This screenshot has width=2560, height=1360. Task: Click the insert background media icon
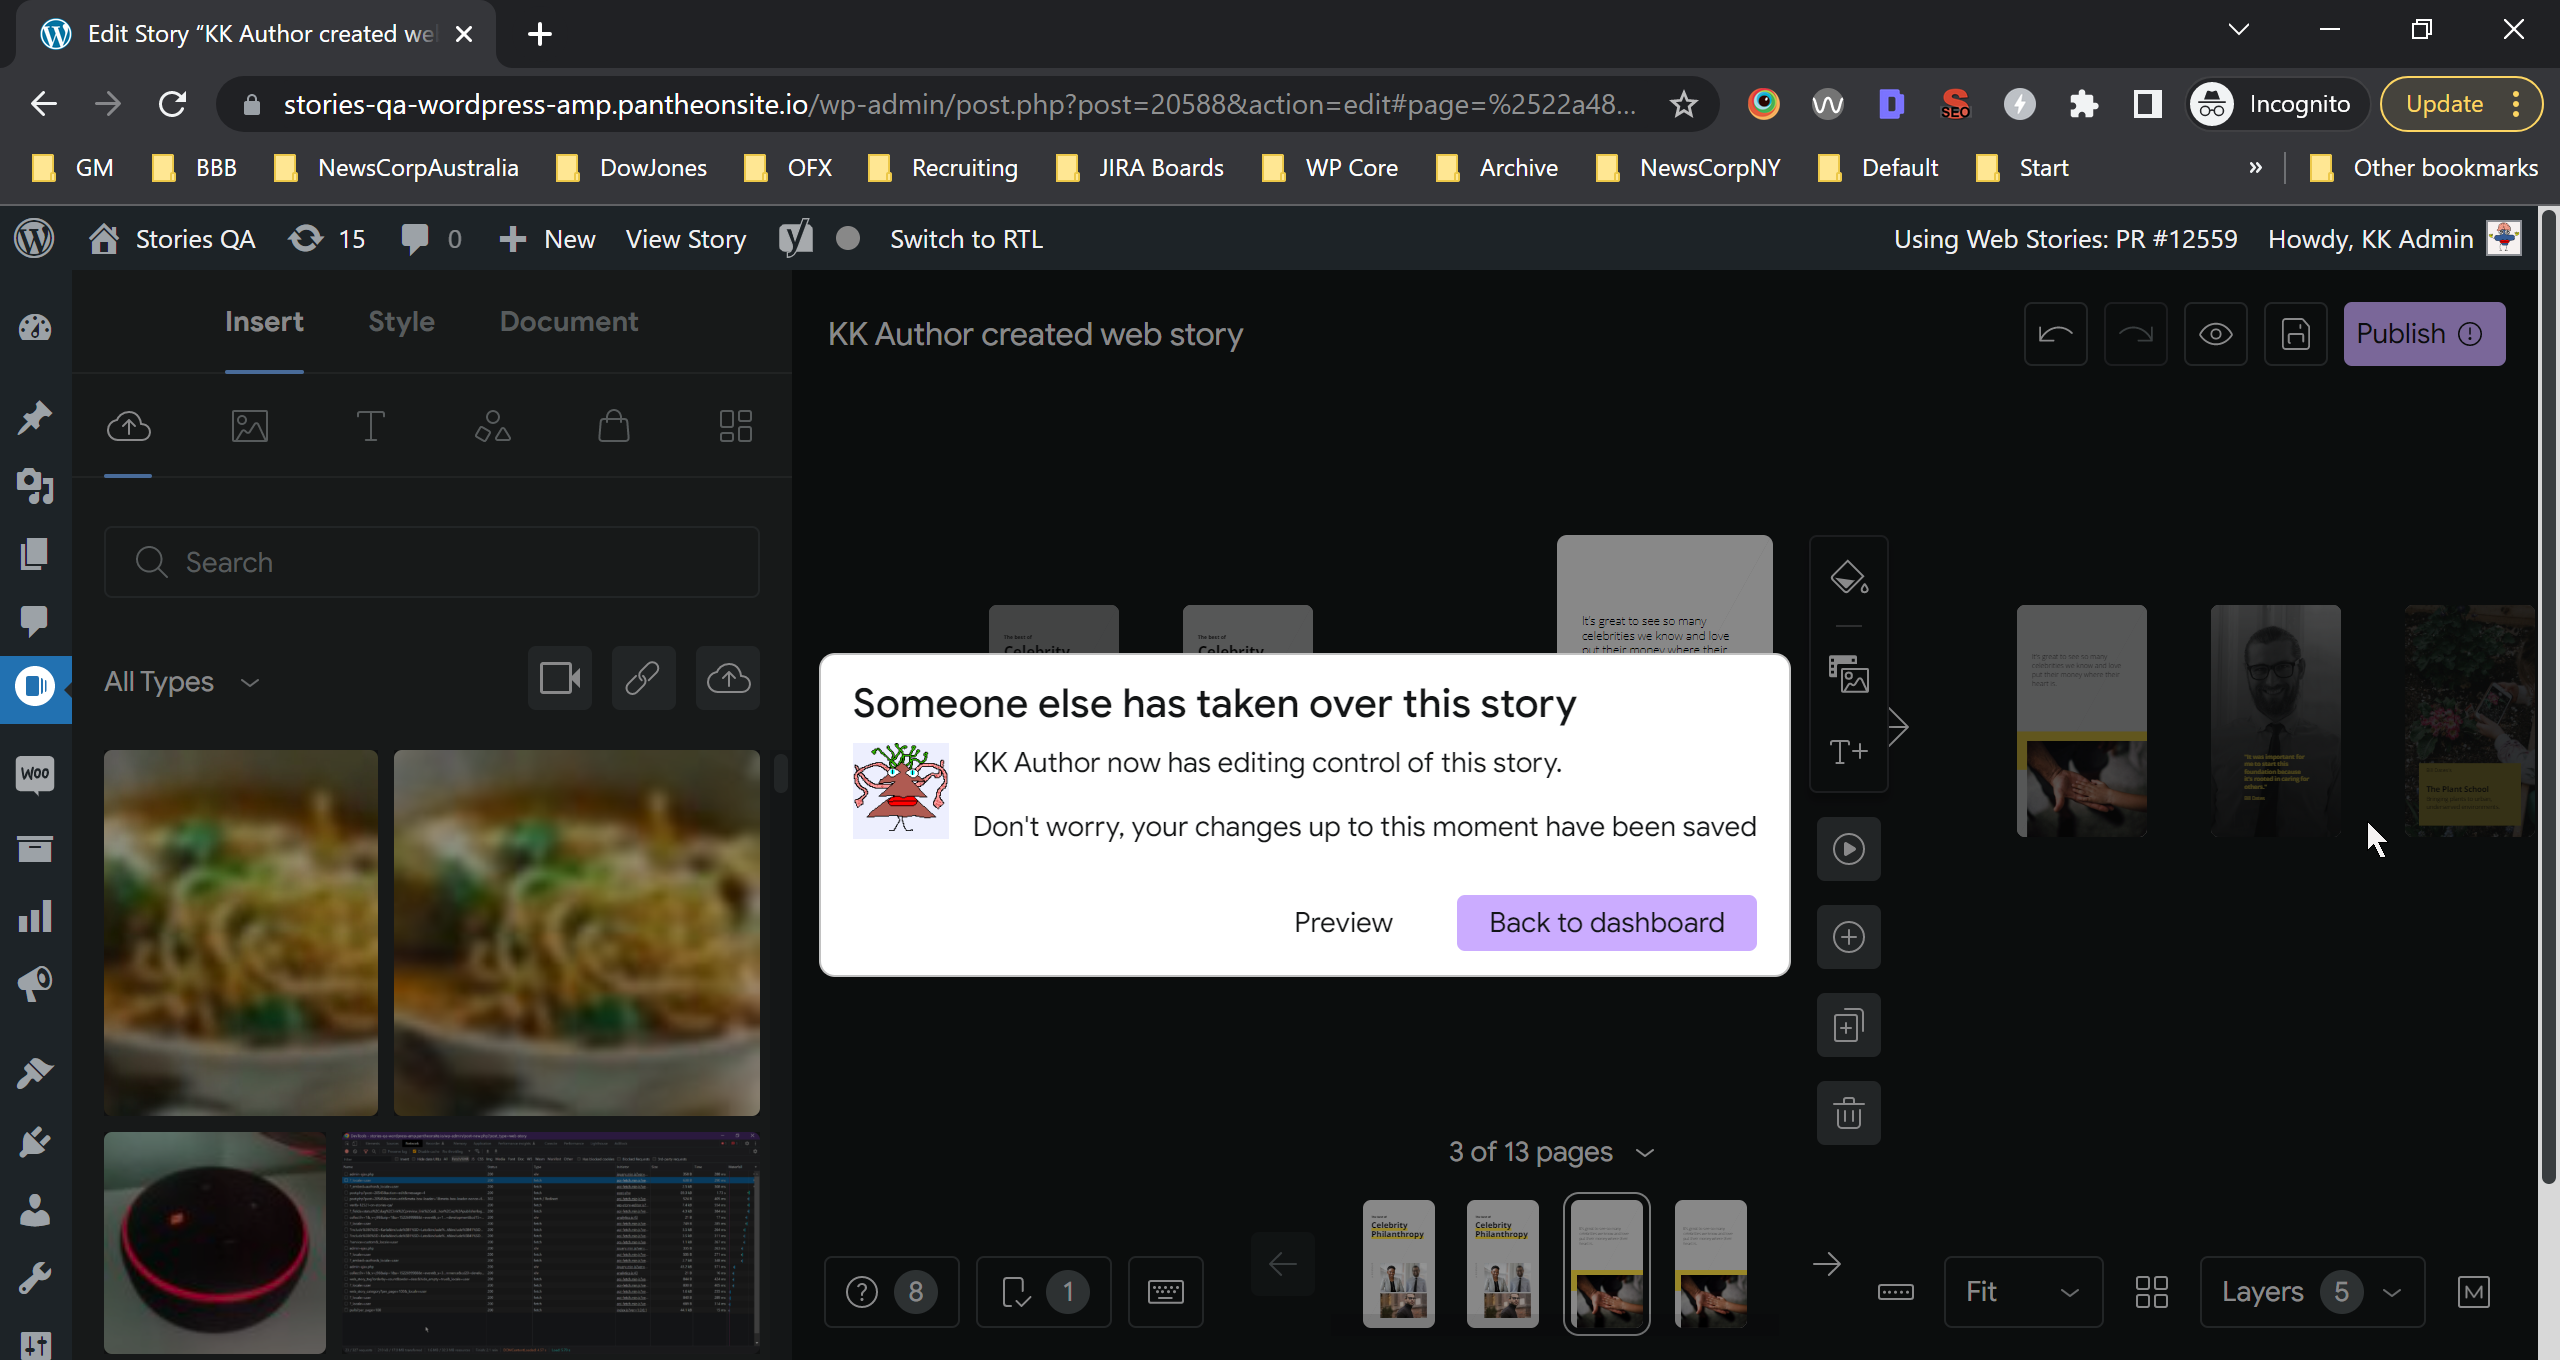click(x=1849, y=674)
